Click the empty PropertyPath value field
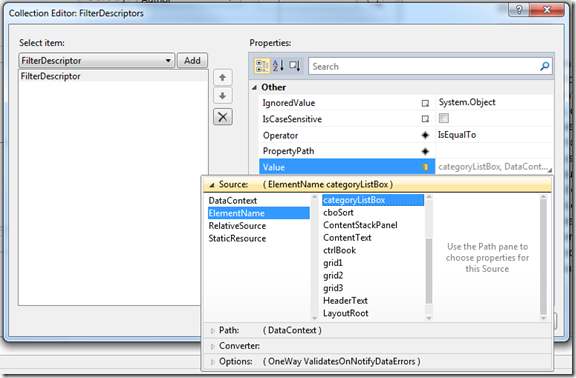Screen dimensions: 576x378 pyautogui.click(x=494, y=151)
